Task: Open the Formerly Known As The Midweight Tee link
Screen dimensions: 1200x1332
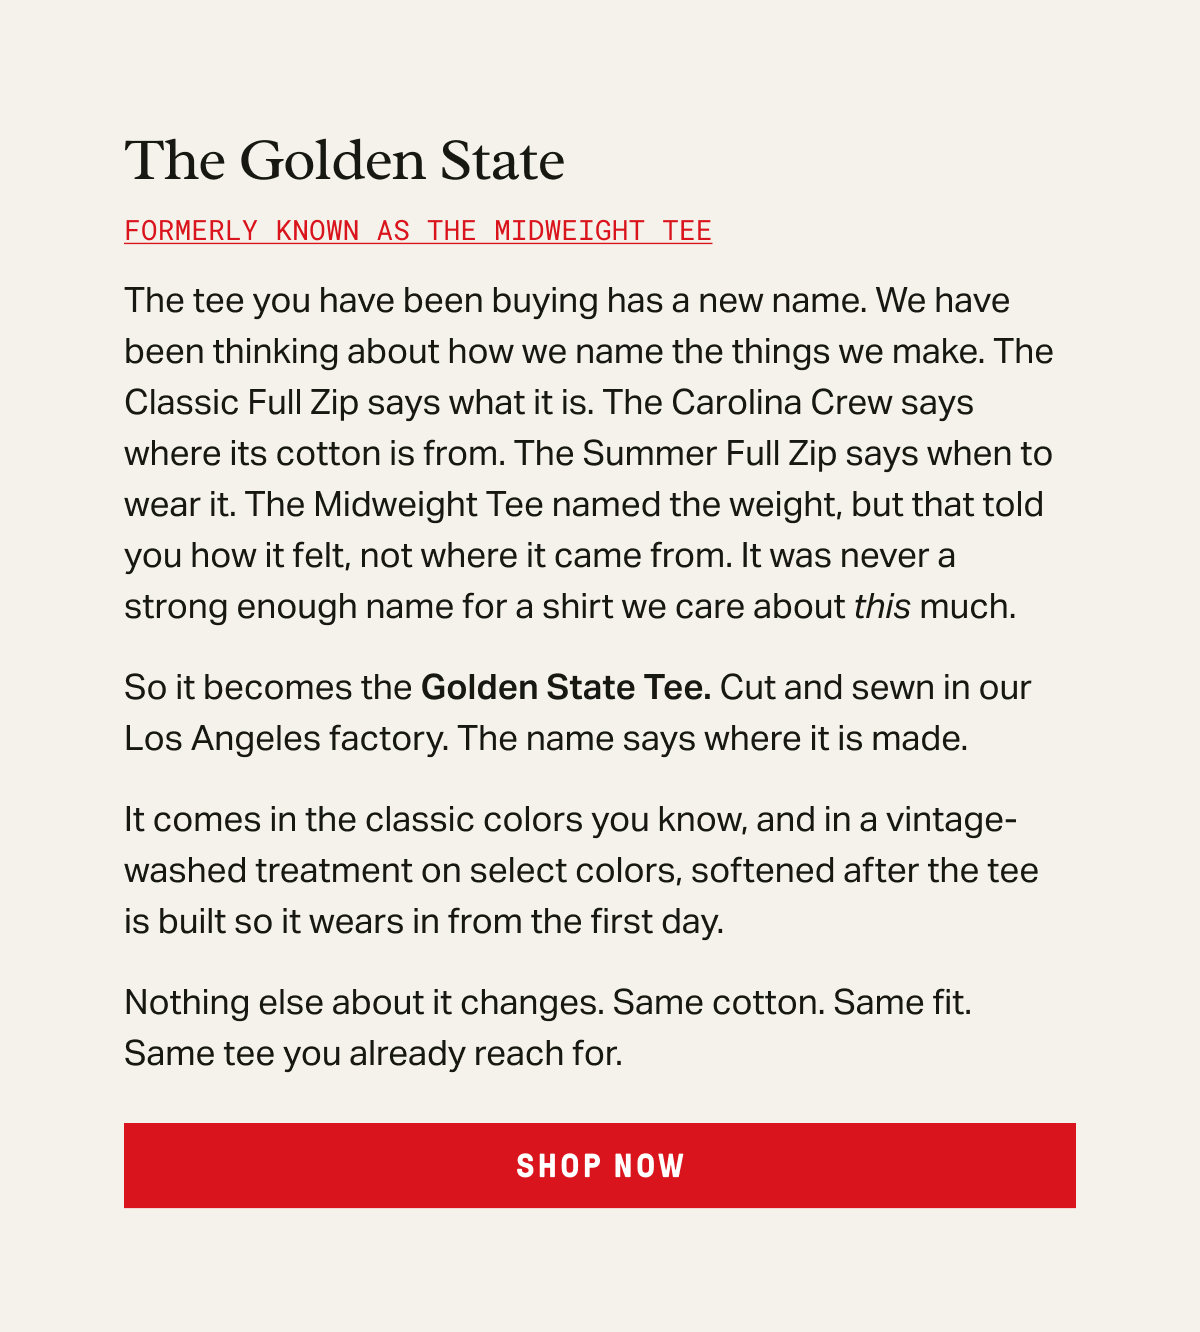Action: click(x=418, y=231)
